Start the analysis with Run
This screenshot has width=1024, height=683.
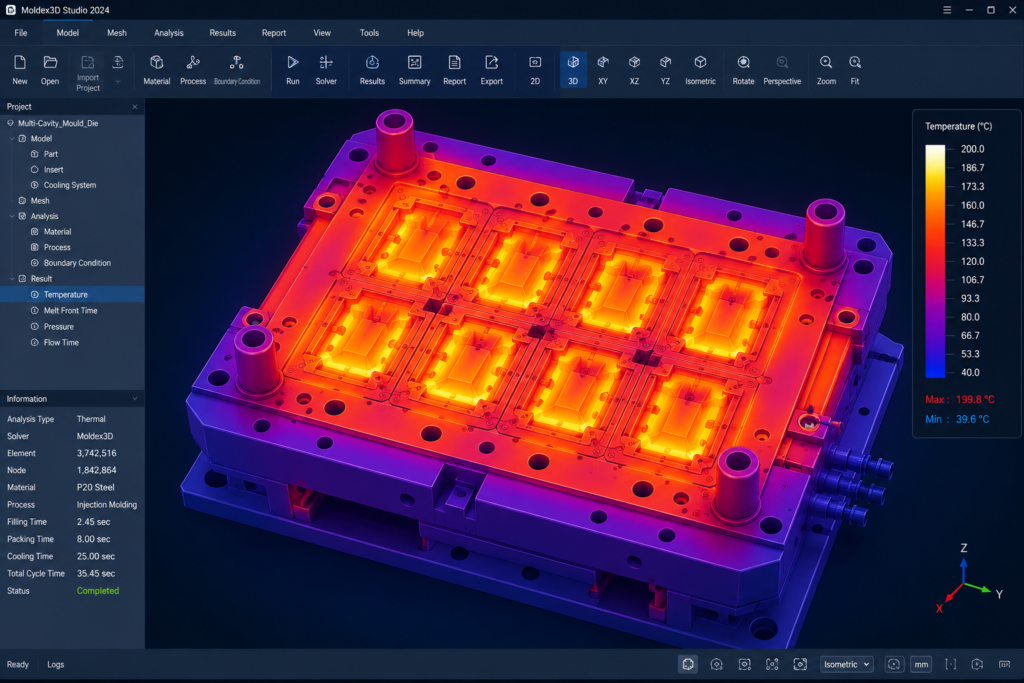pyautogui.click(x=293, y=70)
